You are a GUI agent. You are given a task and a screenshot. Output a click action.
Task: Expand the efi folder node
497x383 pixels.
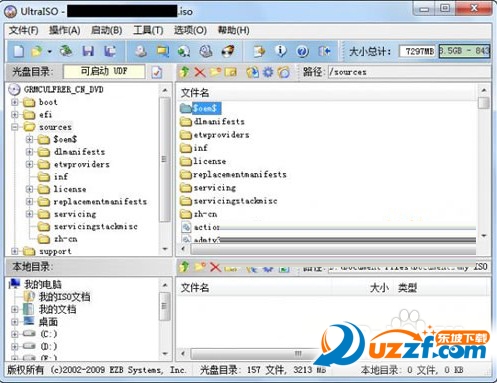[x=15, y=115]
